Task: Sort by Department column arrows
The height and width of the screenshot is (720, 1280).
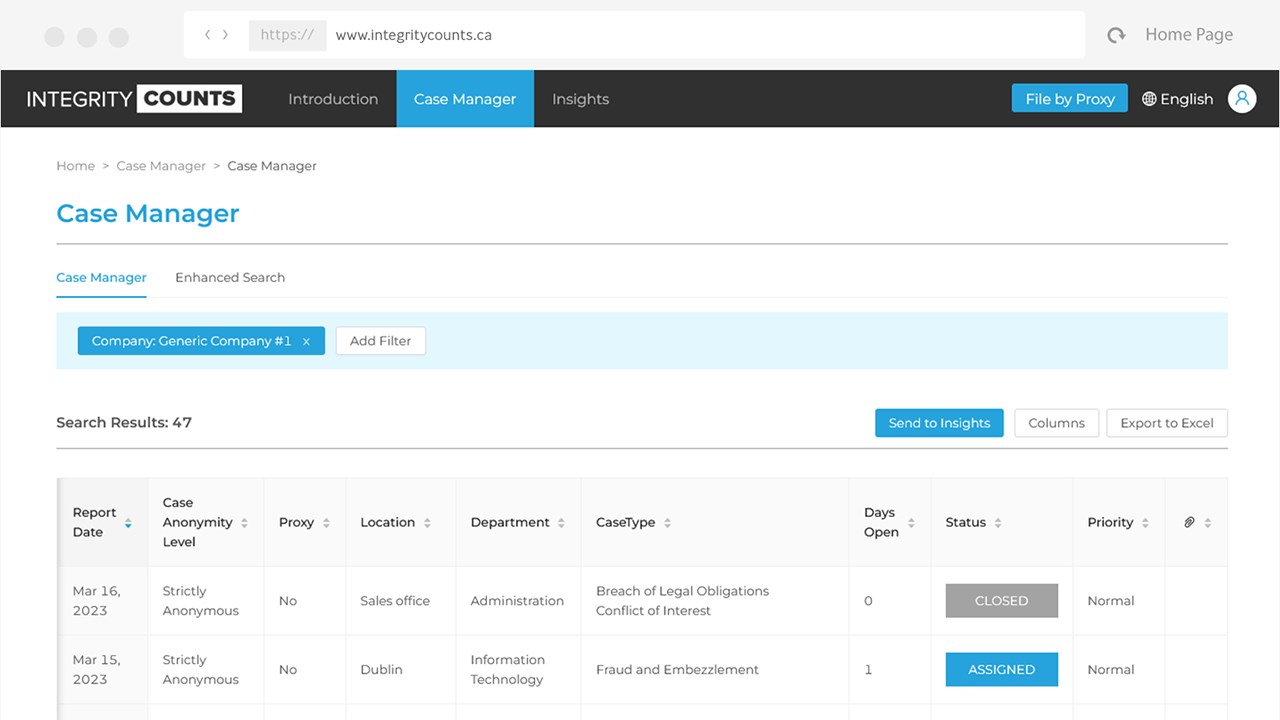Action: tap(561, 523)
